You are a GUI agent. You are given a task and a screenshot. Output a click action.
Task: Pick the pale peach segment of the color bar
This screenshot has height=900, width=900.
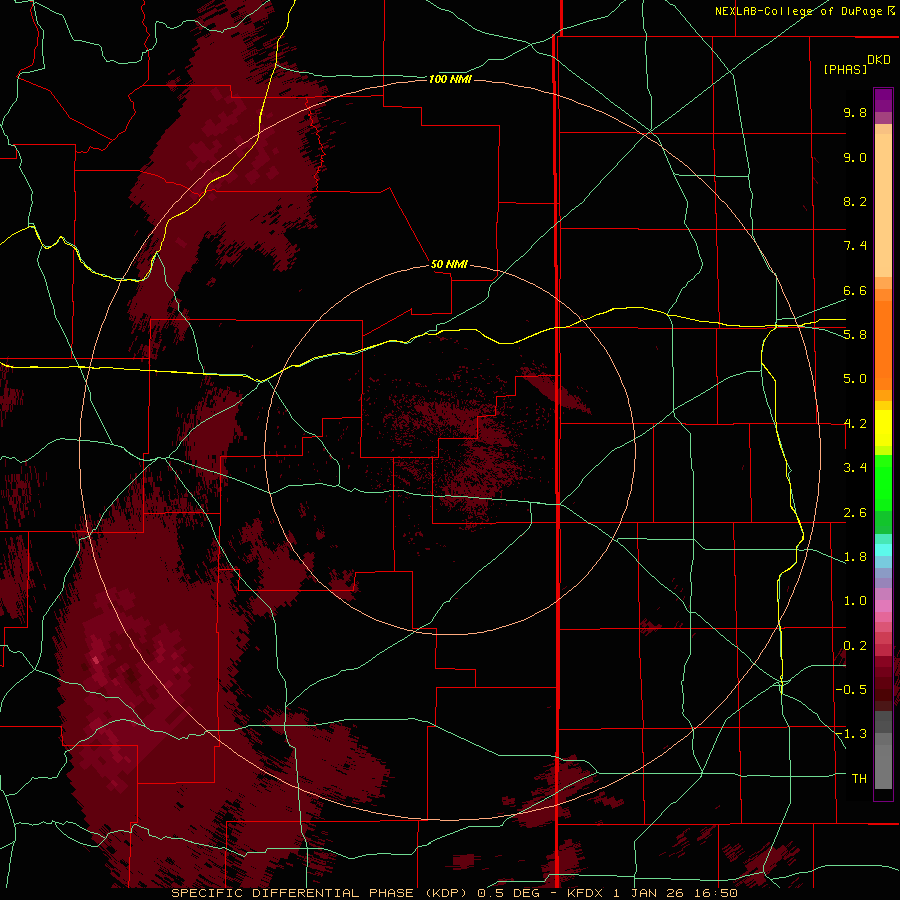pyautogui.click(x=883, y=205)
